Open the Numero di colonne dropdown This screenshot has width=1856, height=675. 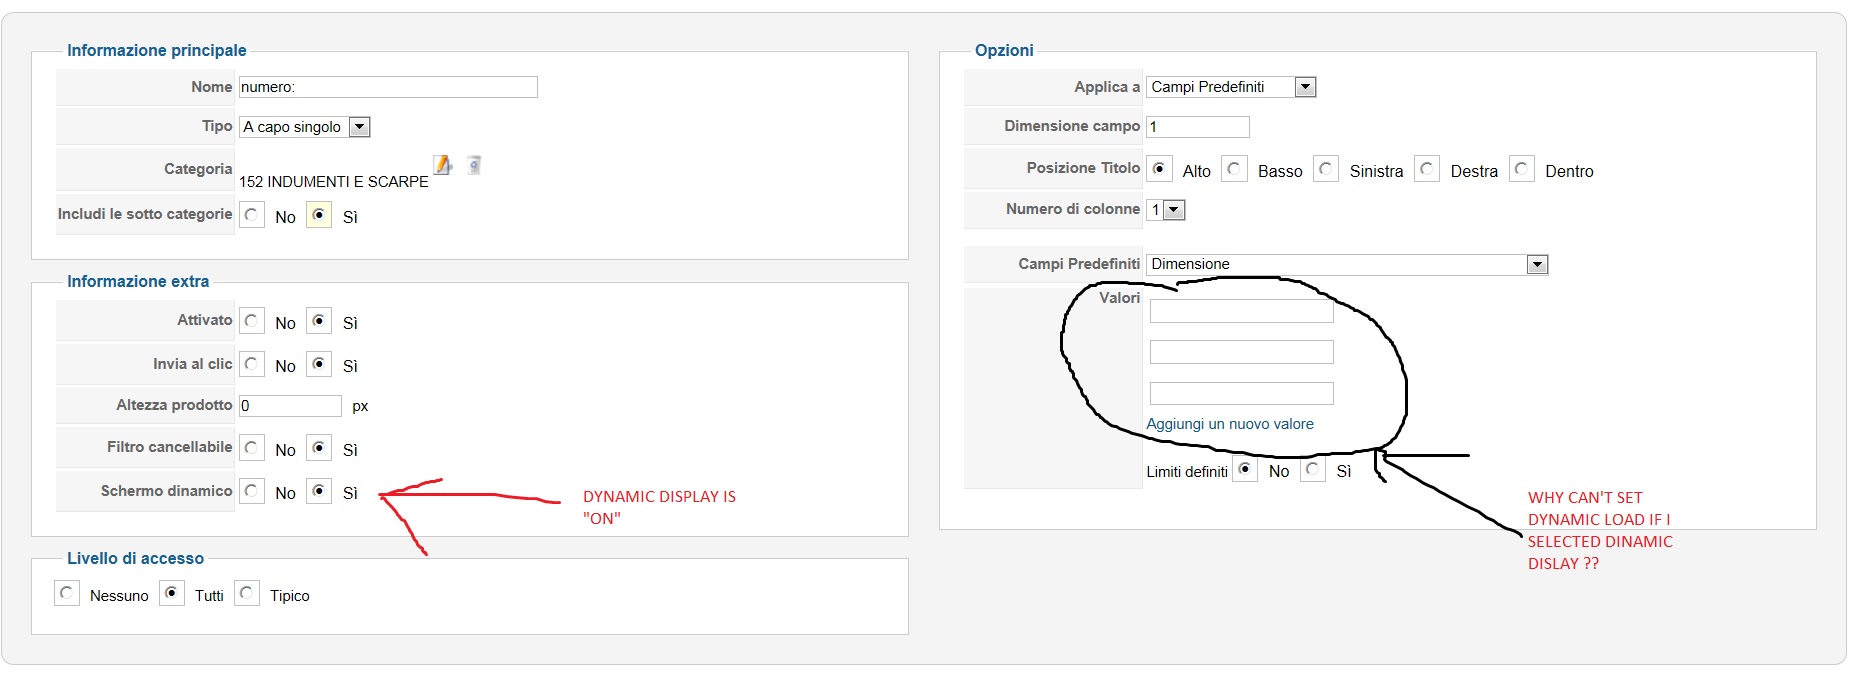(x=1166, y=210)
